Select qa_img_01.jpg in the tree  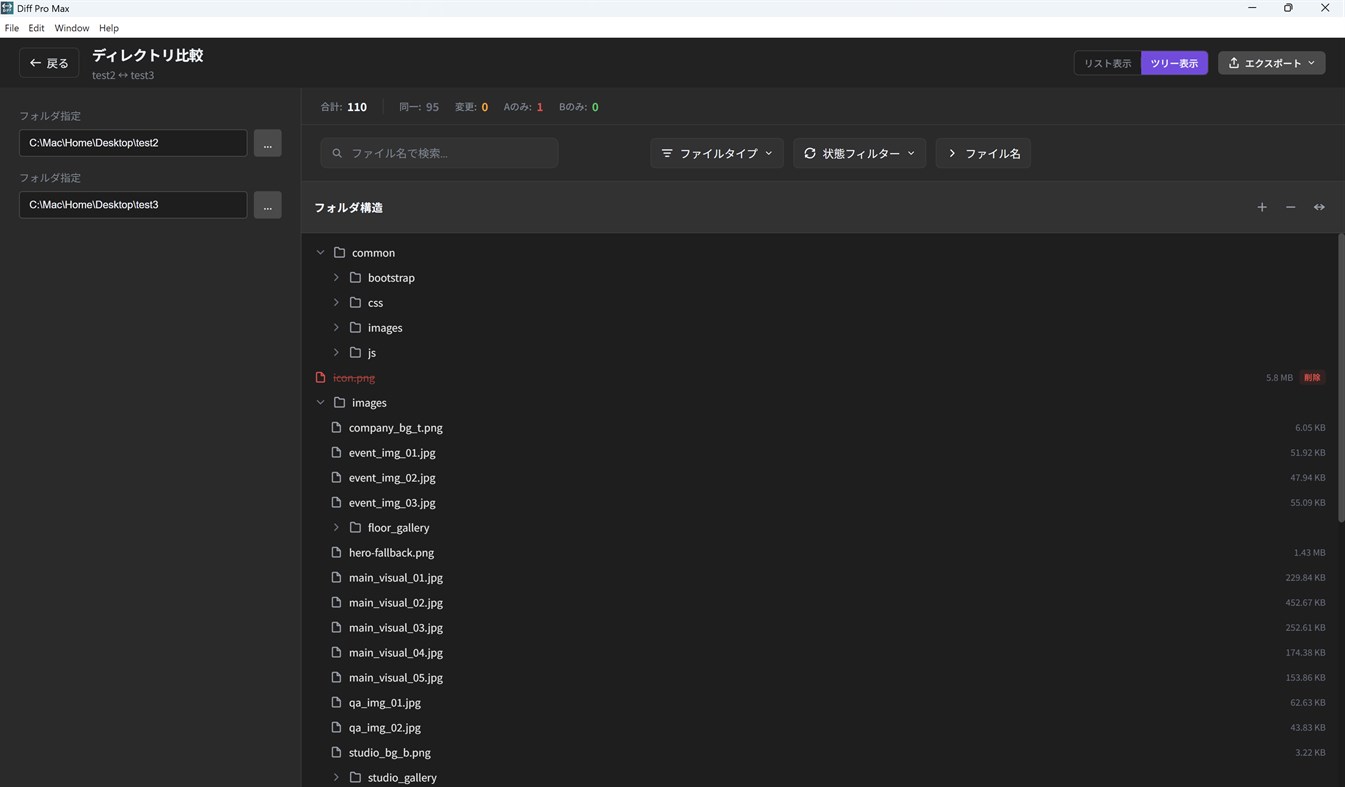819,703
